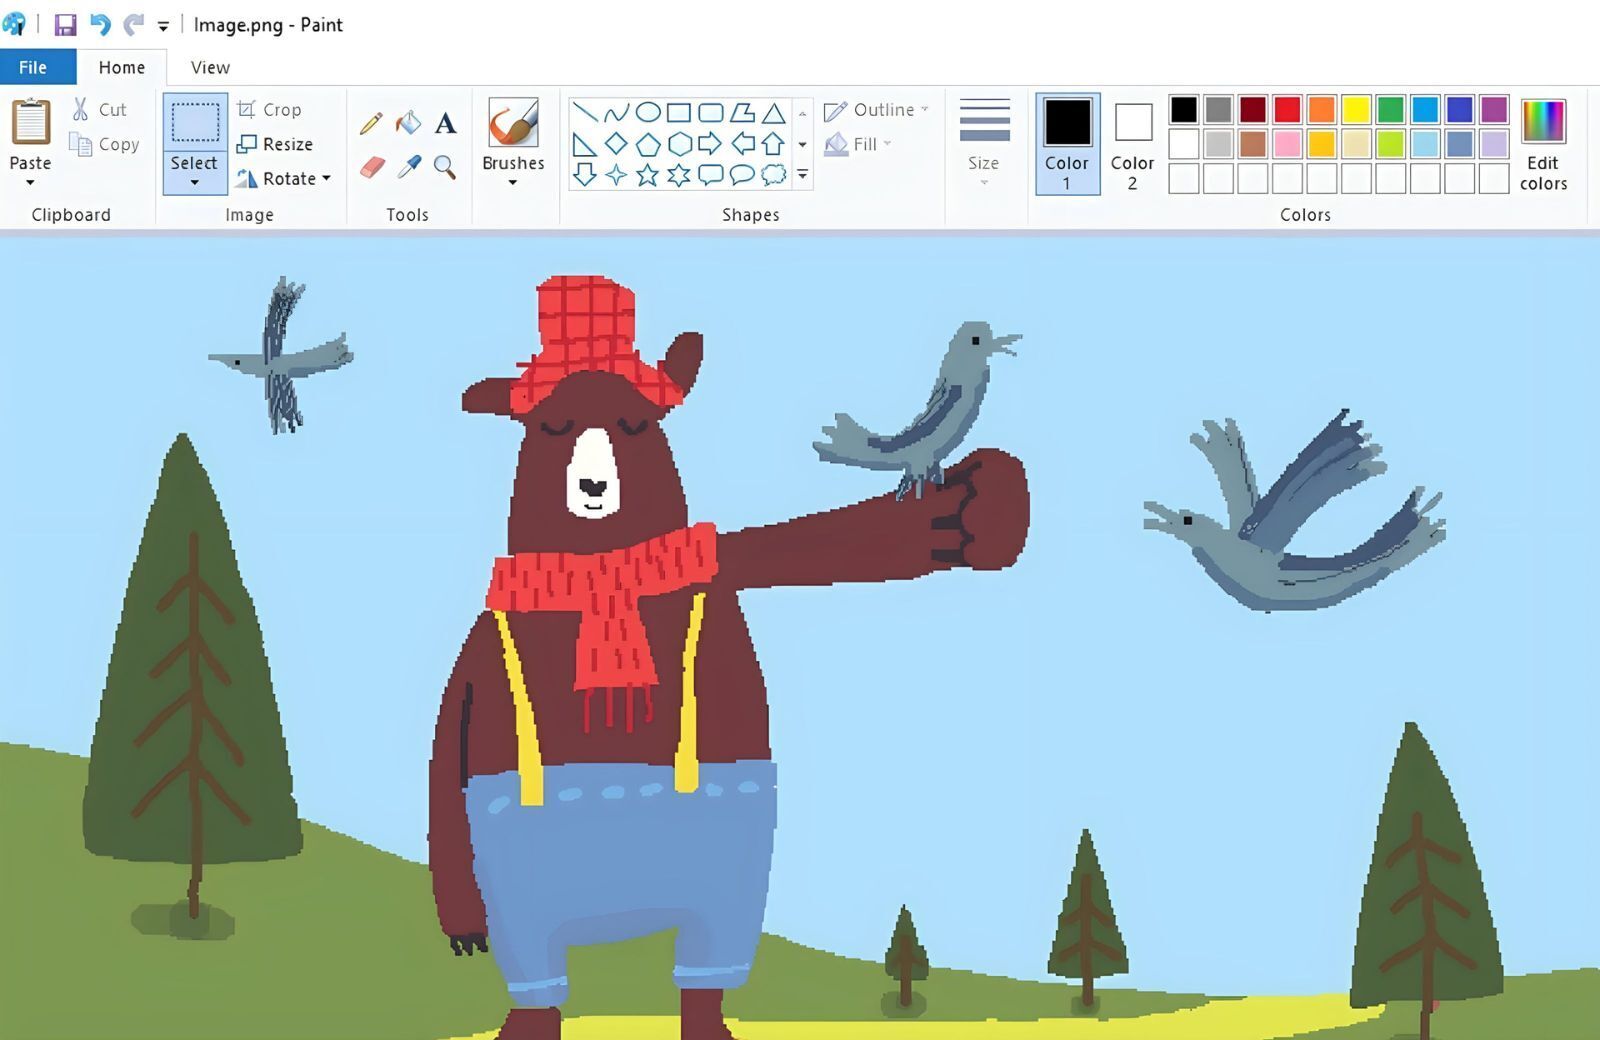Open the Paste dropdown arrow
Screen dimensions: 1600x1040
30,183
